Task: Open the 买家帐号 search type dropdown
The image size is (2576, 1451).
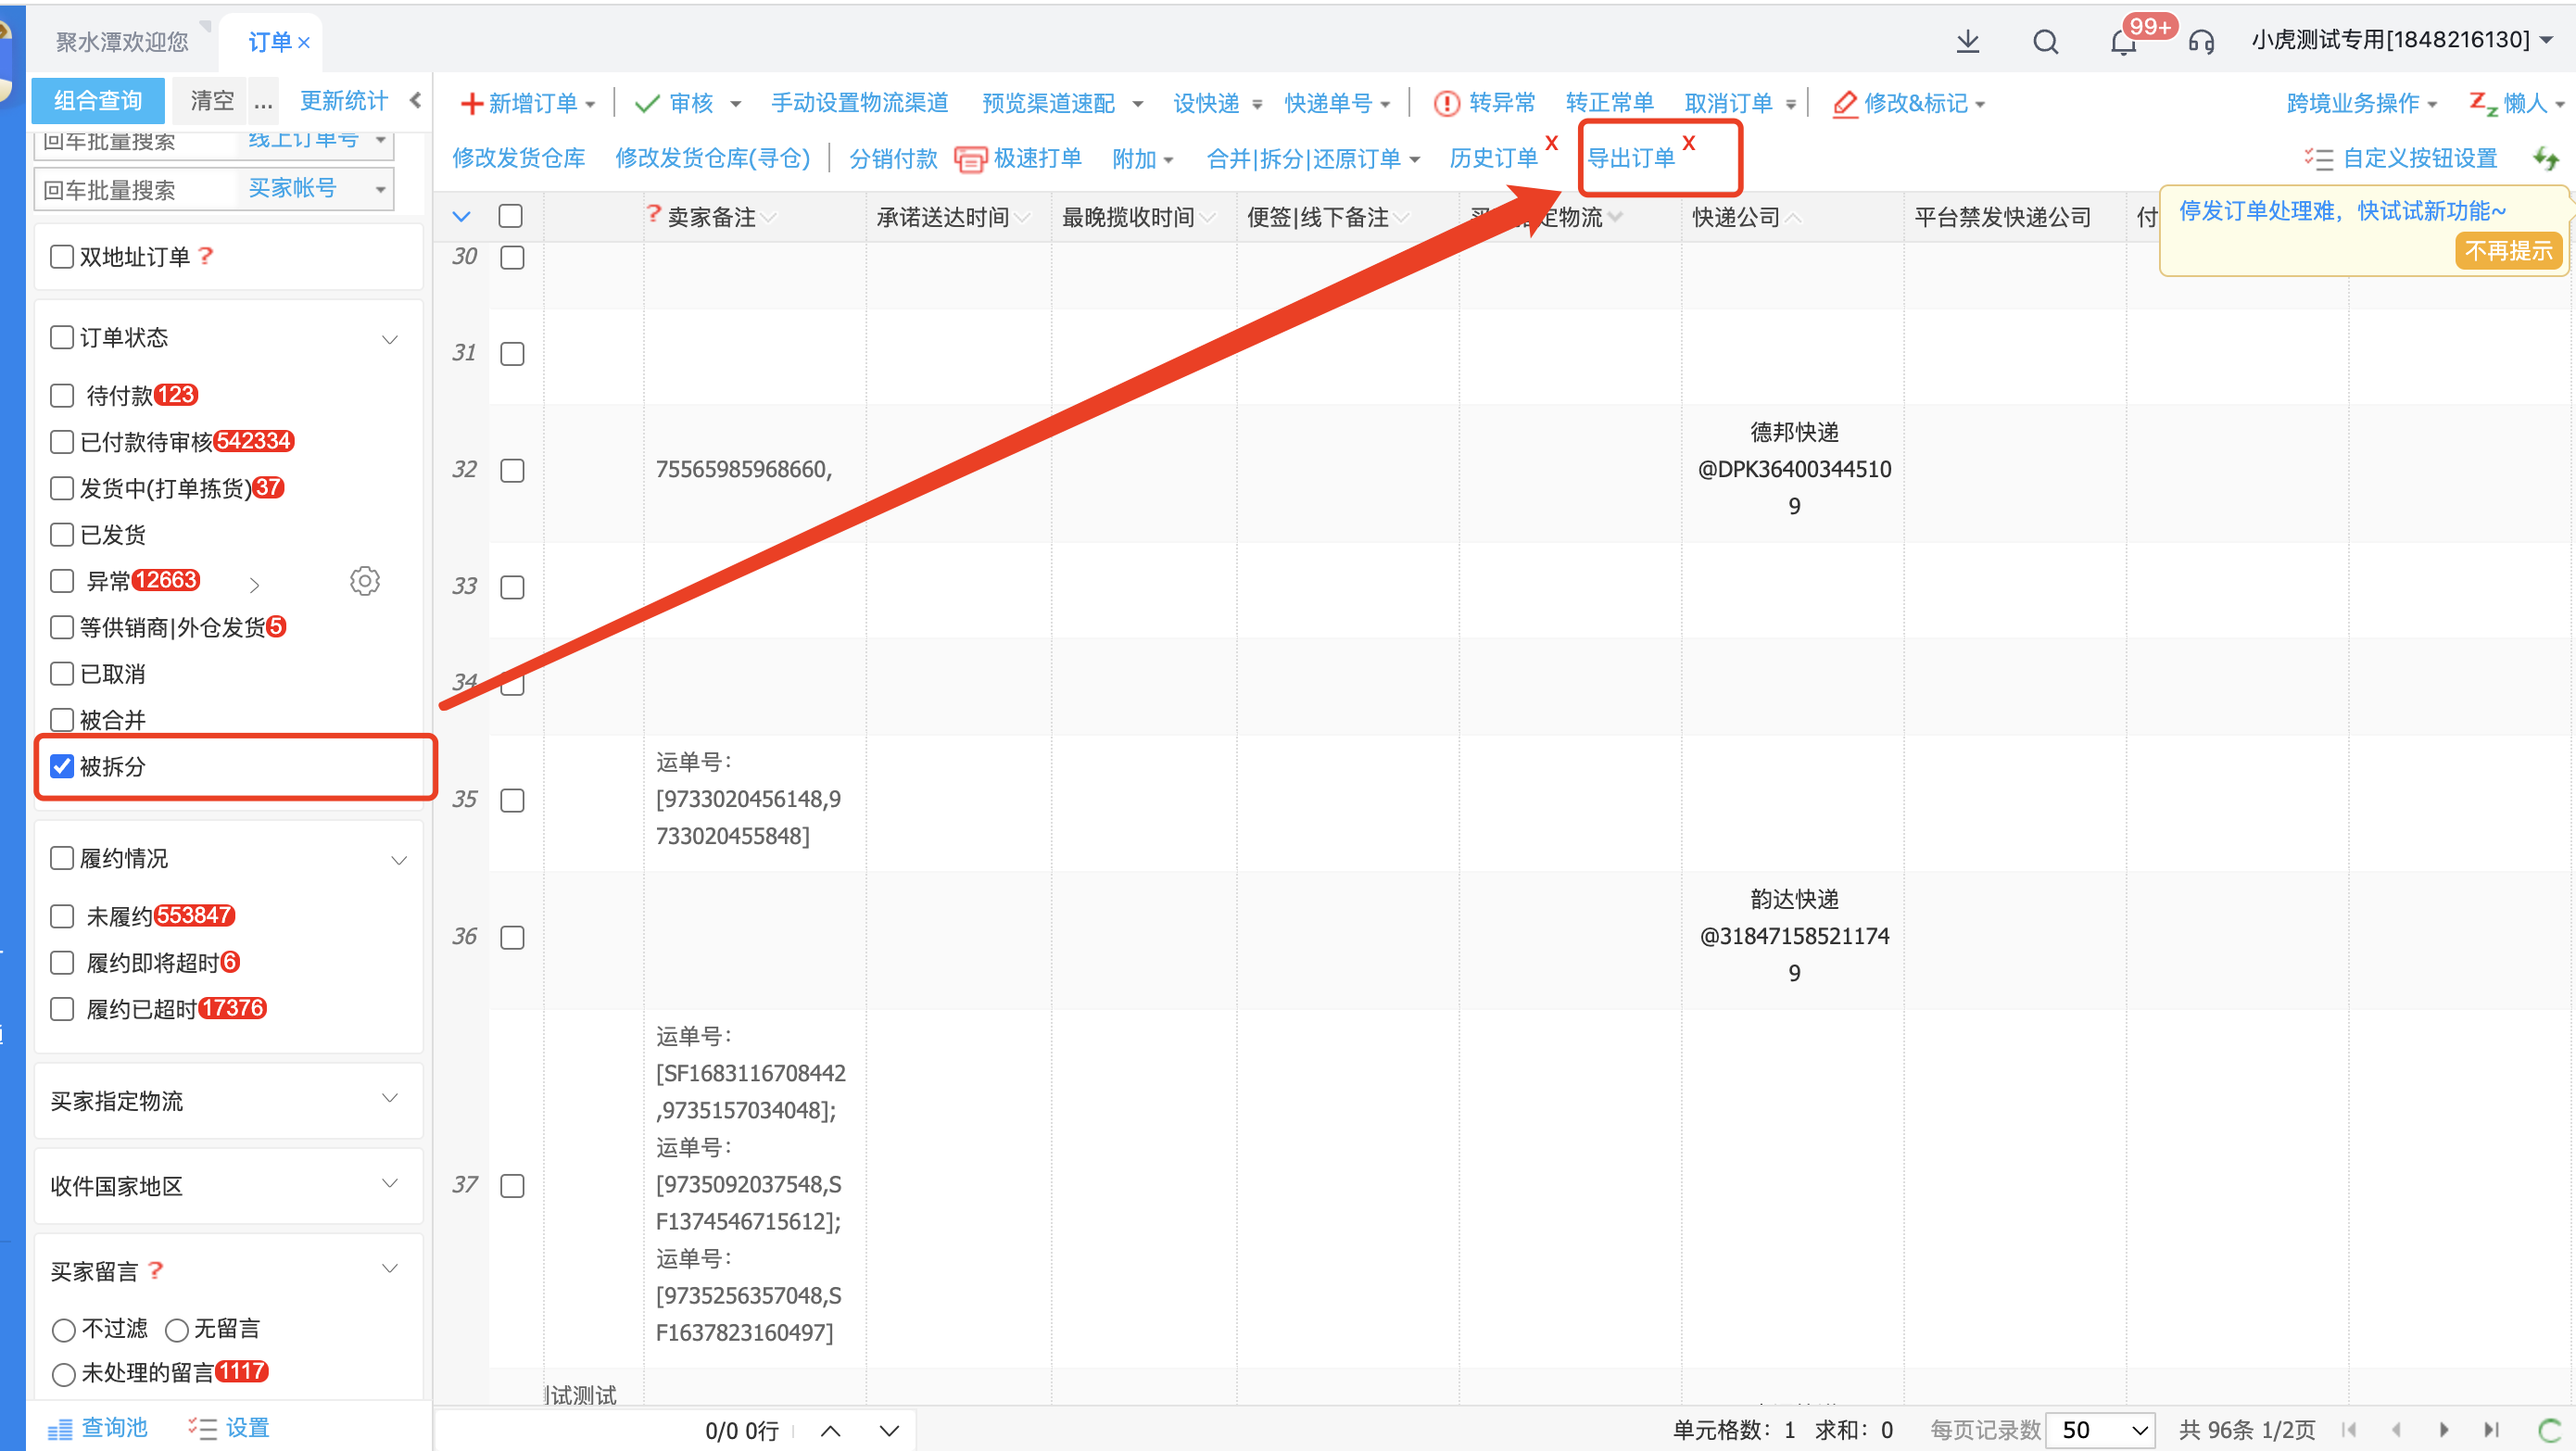Action: 316,189
